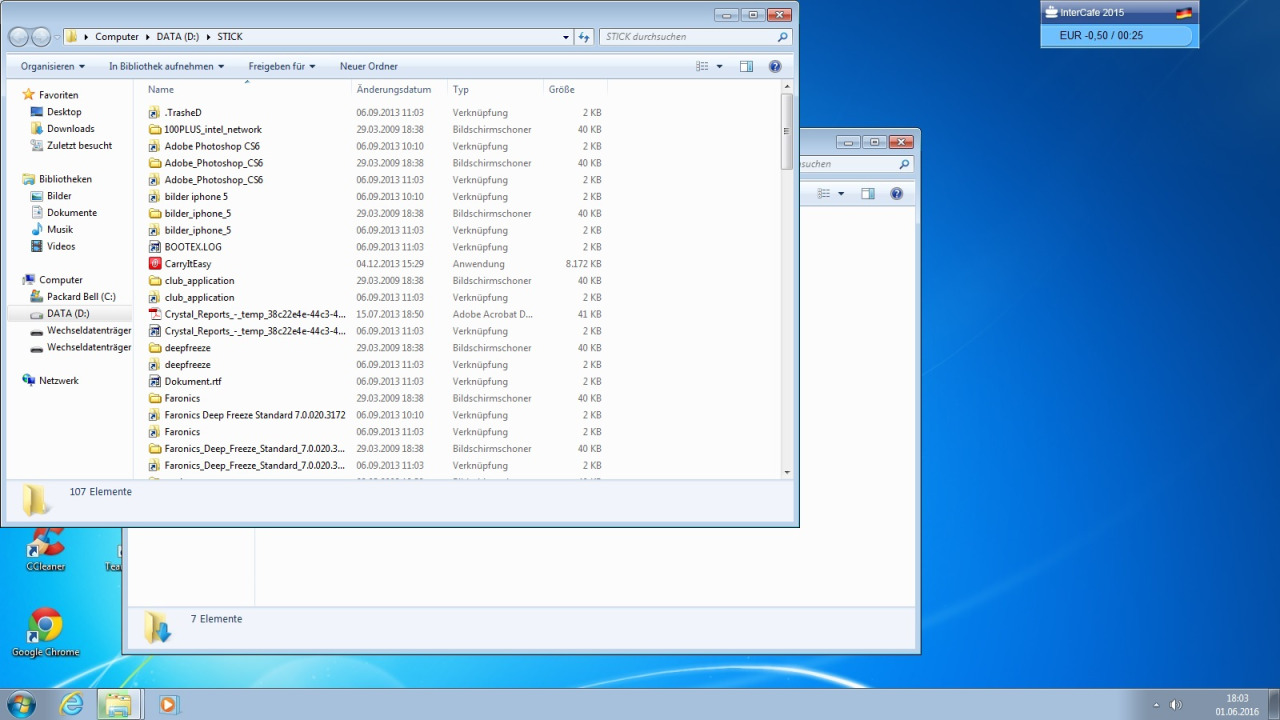Click the volume speaker icon in the tray
Image resolution: width=1280 pixels, height=720 pixels.
pos(1176,705)
